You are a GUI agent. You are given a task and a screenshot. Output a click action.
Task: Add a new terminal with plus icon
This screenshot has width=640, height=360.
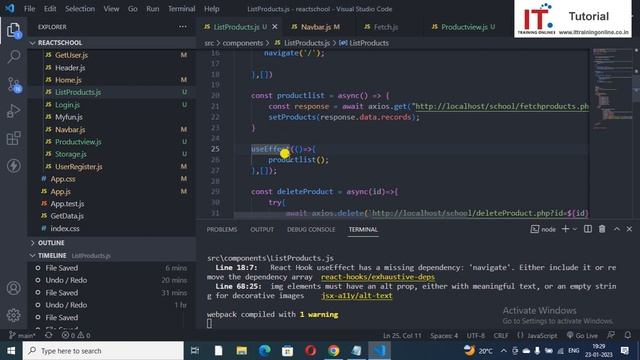click(565, 229)
